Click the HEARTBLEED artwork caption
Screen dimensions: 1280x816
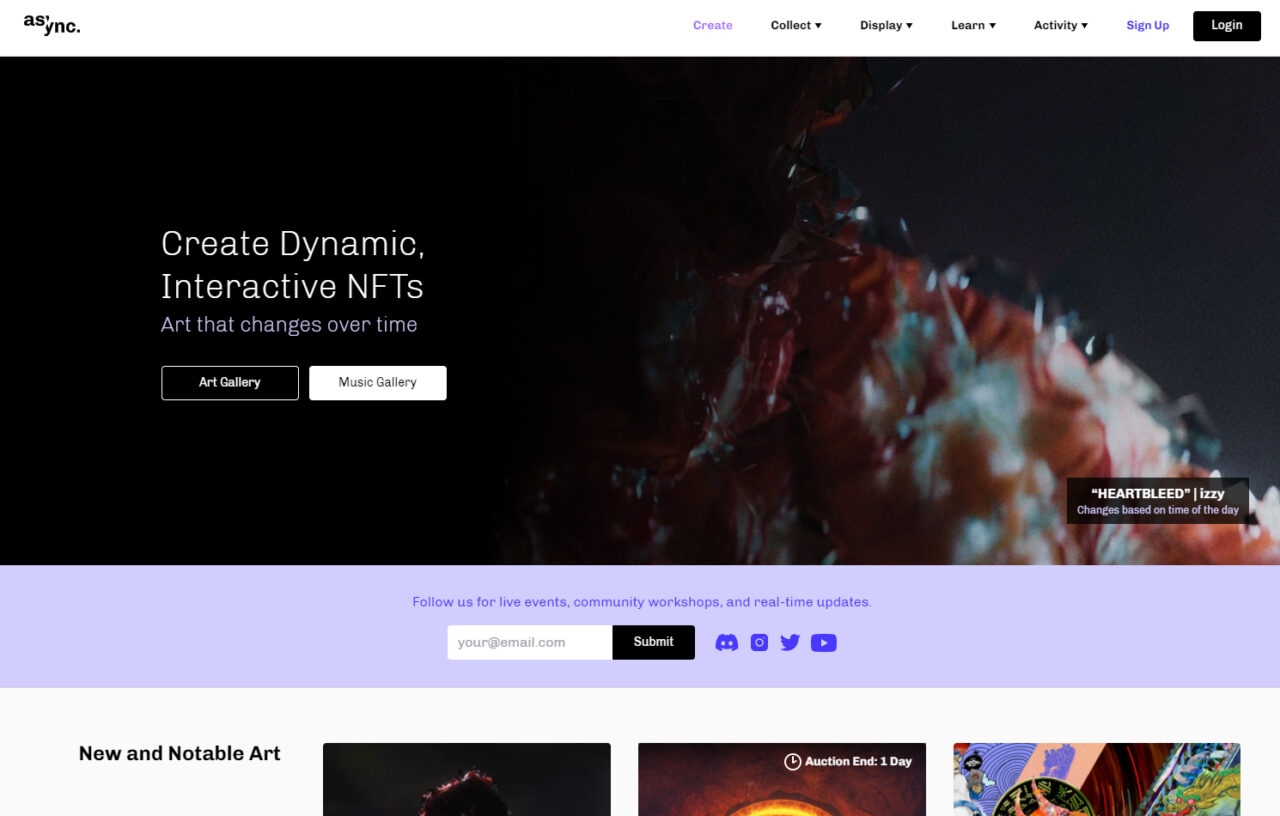(x=1157, y=501)
